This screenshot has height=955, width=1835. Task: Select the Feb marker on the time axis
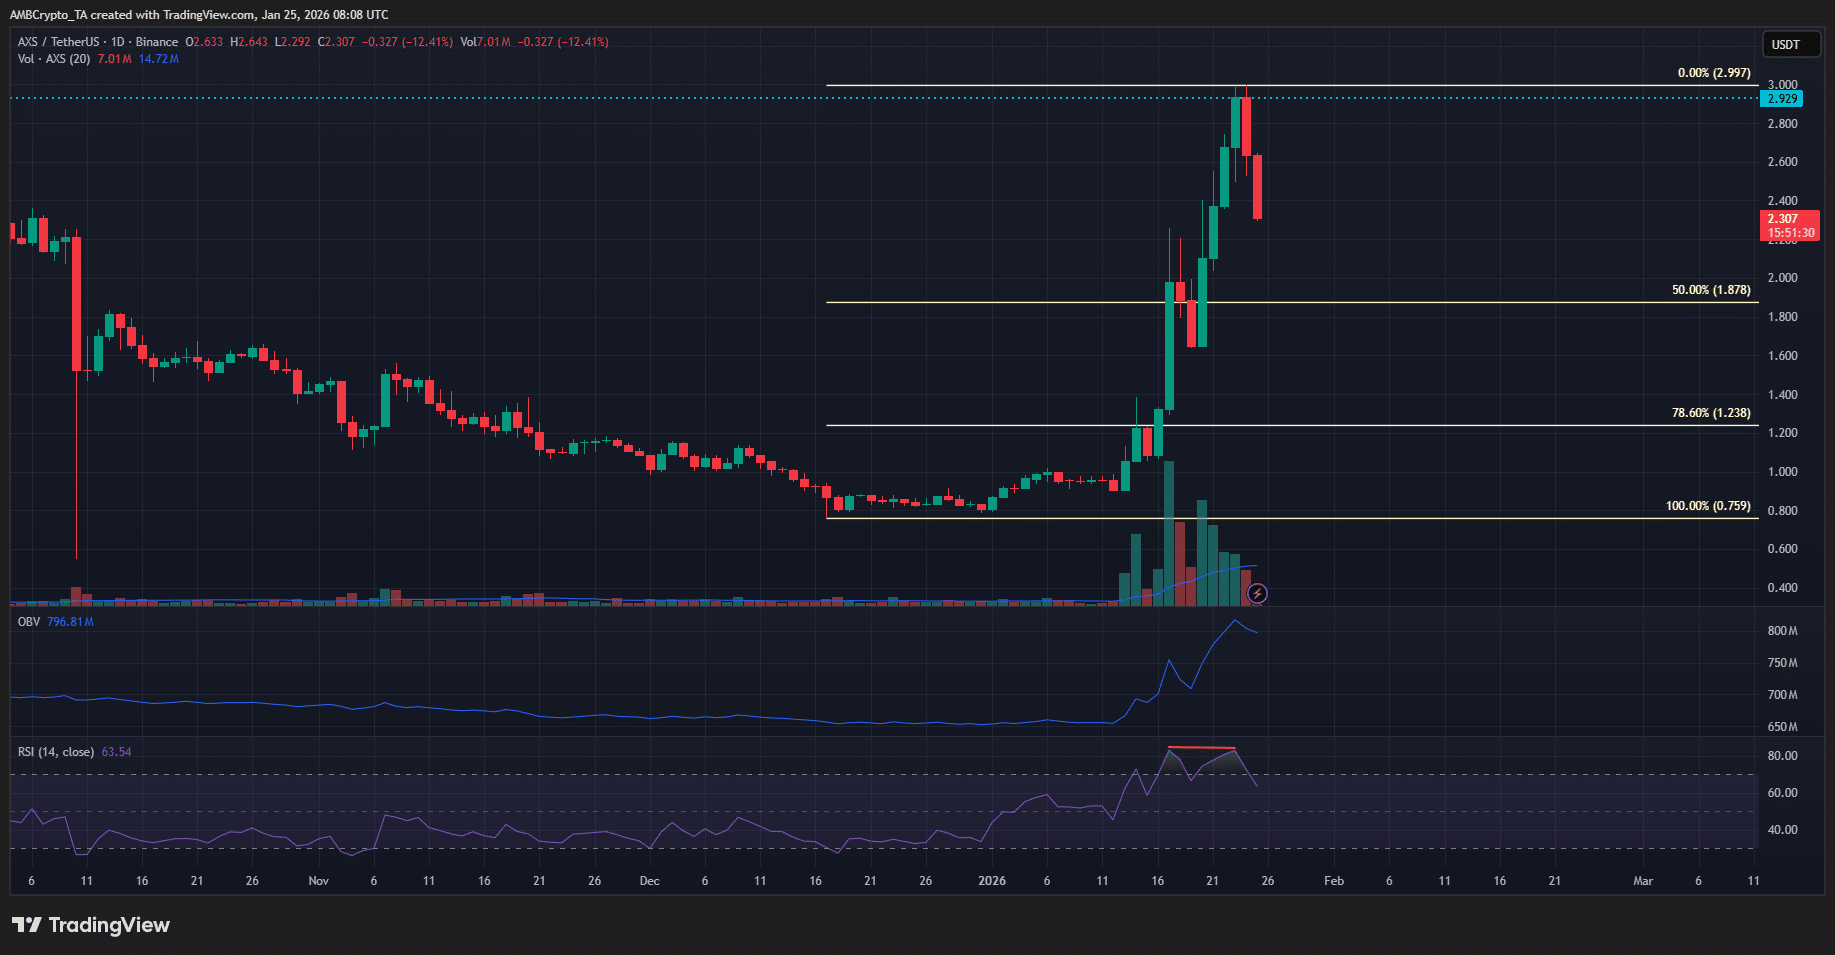[x=1333, y=881]
